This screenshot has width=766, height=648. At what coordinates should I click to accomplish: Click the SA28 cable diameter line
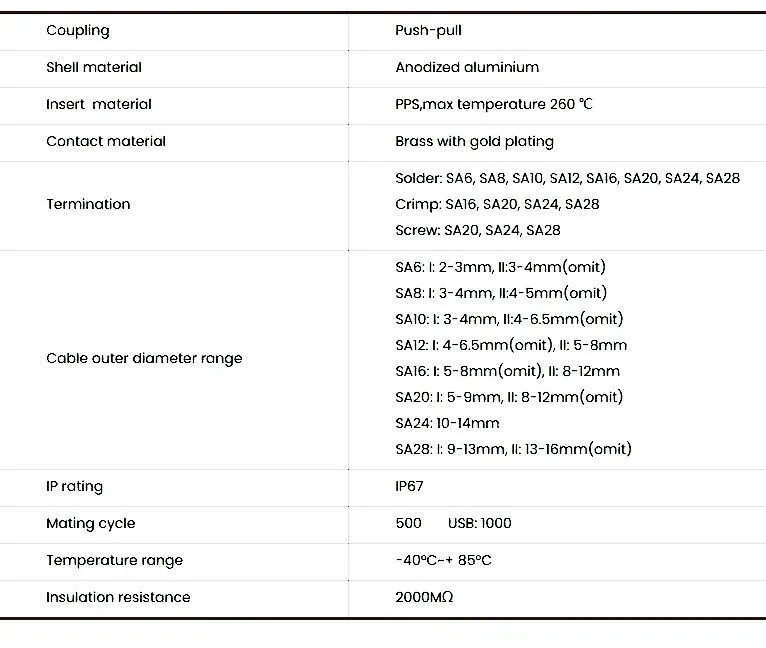click(x=513, y=449)
